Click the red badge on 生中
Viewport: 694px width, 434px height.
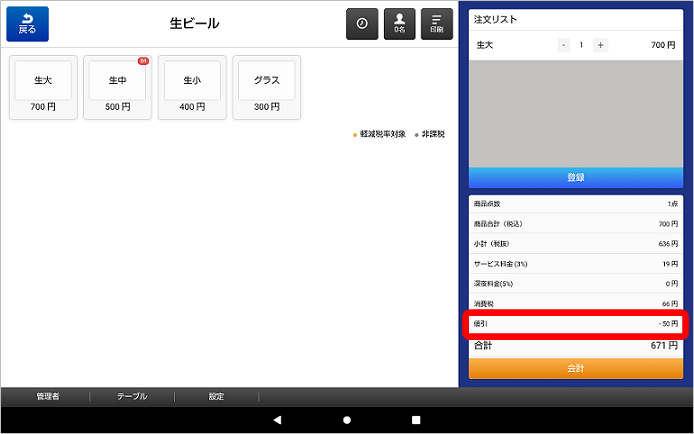143,61
